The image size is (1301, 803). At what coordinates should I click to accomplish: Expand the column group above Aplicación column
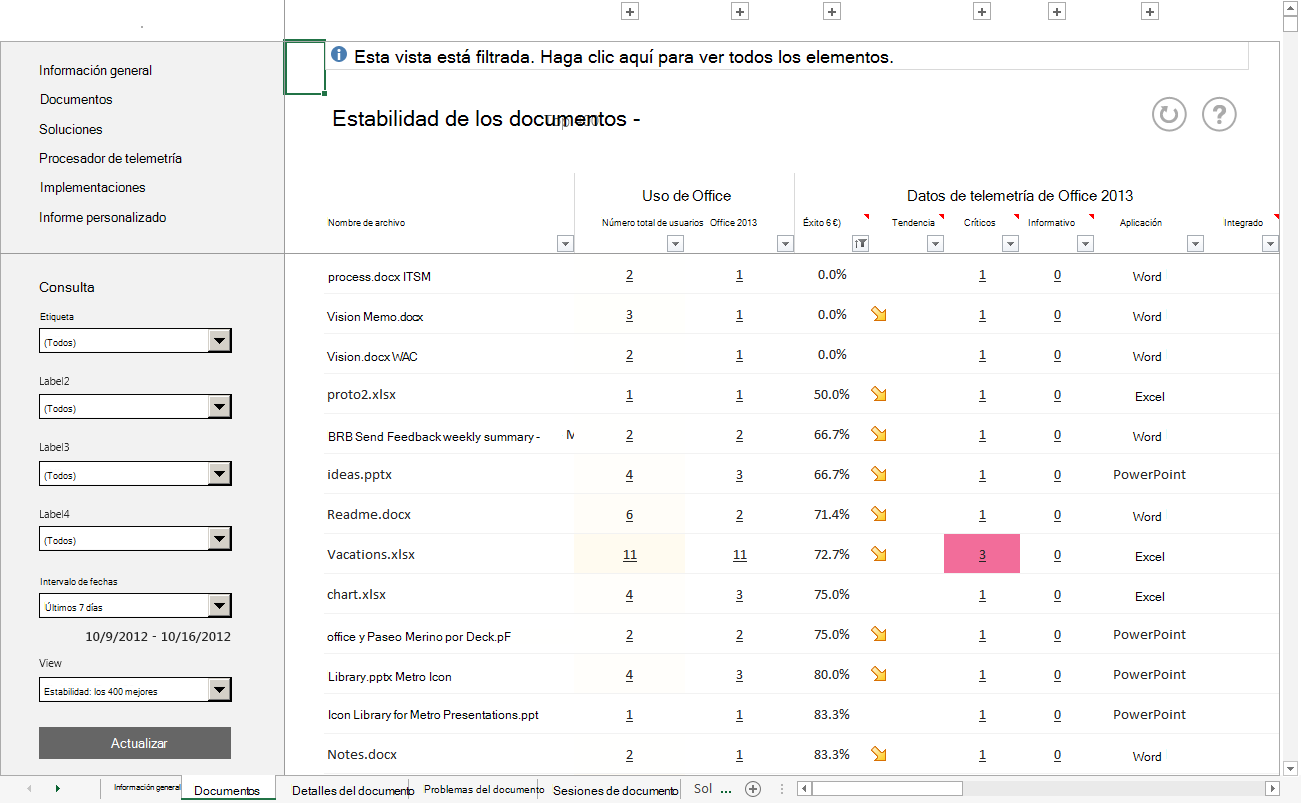tap(1150, 11)
